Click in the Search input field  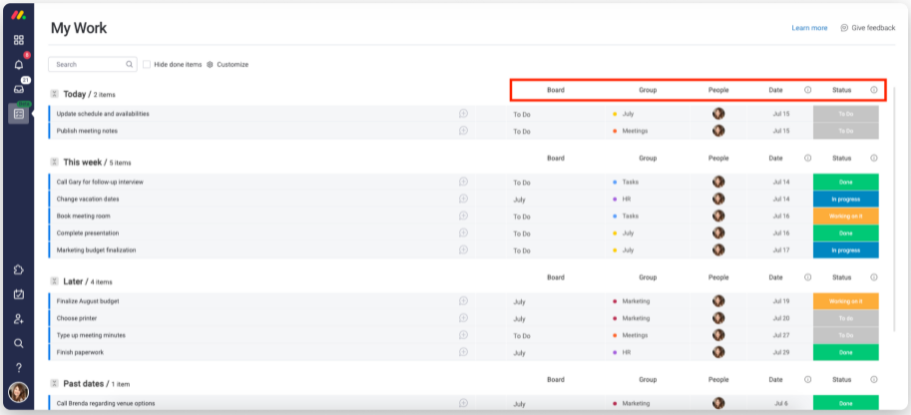[88, 64]
